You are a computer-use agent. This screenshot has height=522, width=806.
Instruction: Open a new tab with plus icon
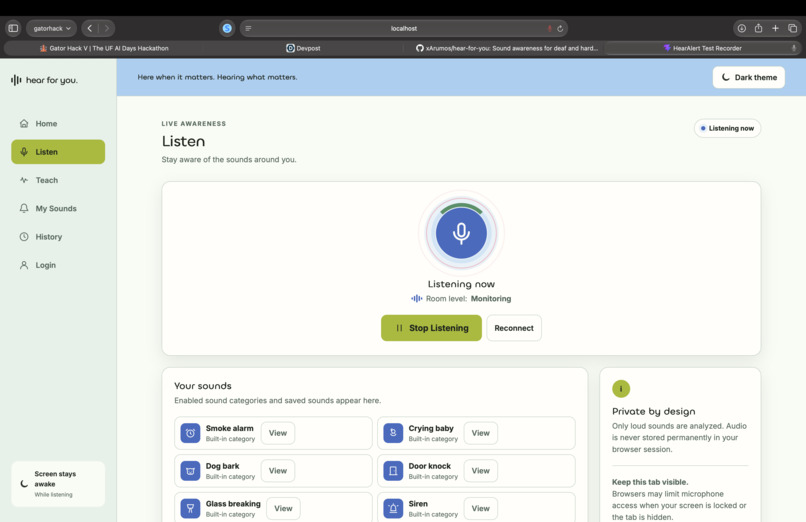pyautogui.click(x=775, y=28)
